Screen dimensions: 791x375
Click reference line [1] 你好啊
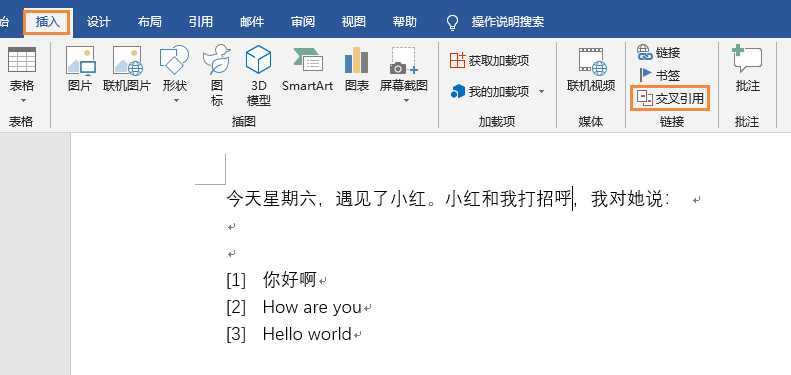(271, 279)
